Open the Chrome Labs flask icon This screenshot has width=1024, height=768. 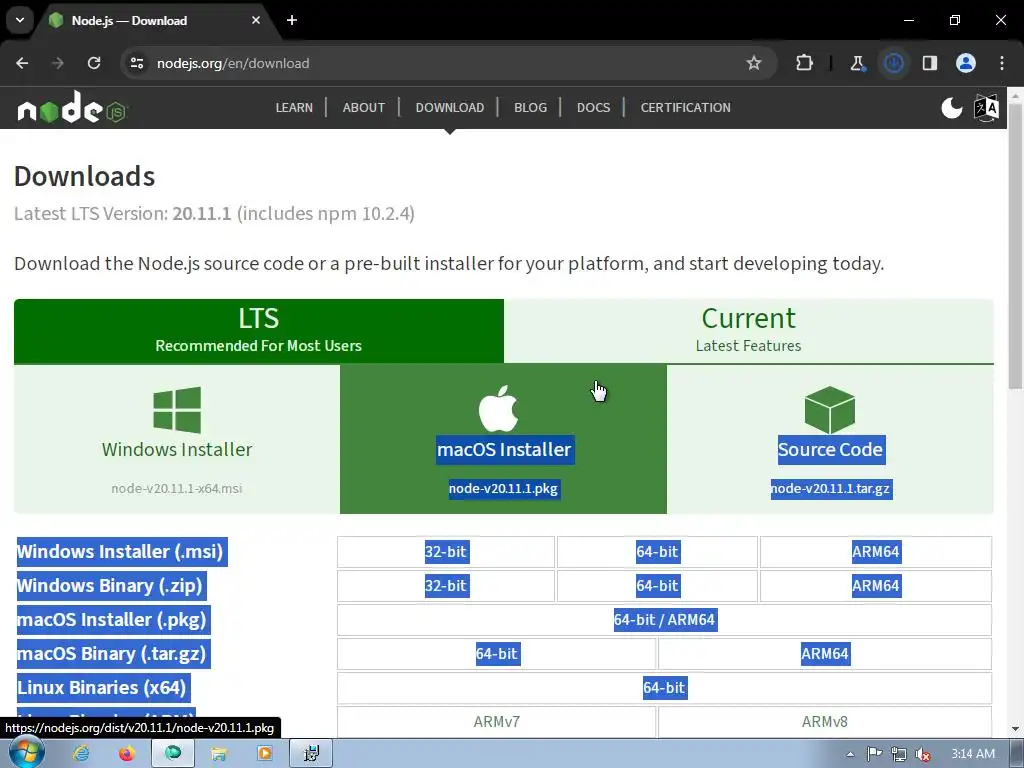pos(857,63)
